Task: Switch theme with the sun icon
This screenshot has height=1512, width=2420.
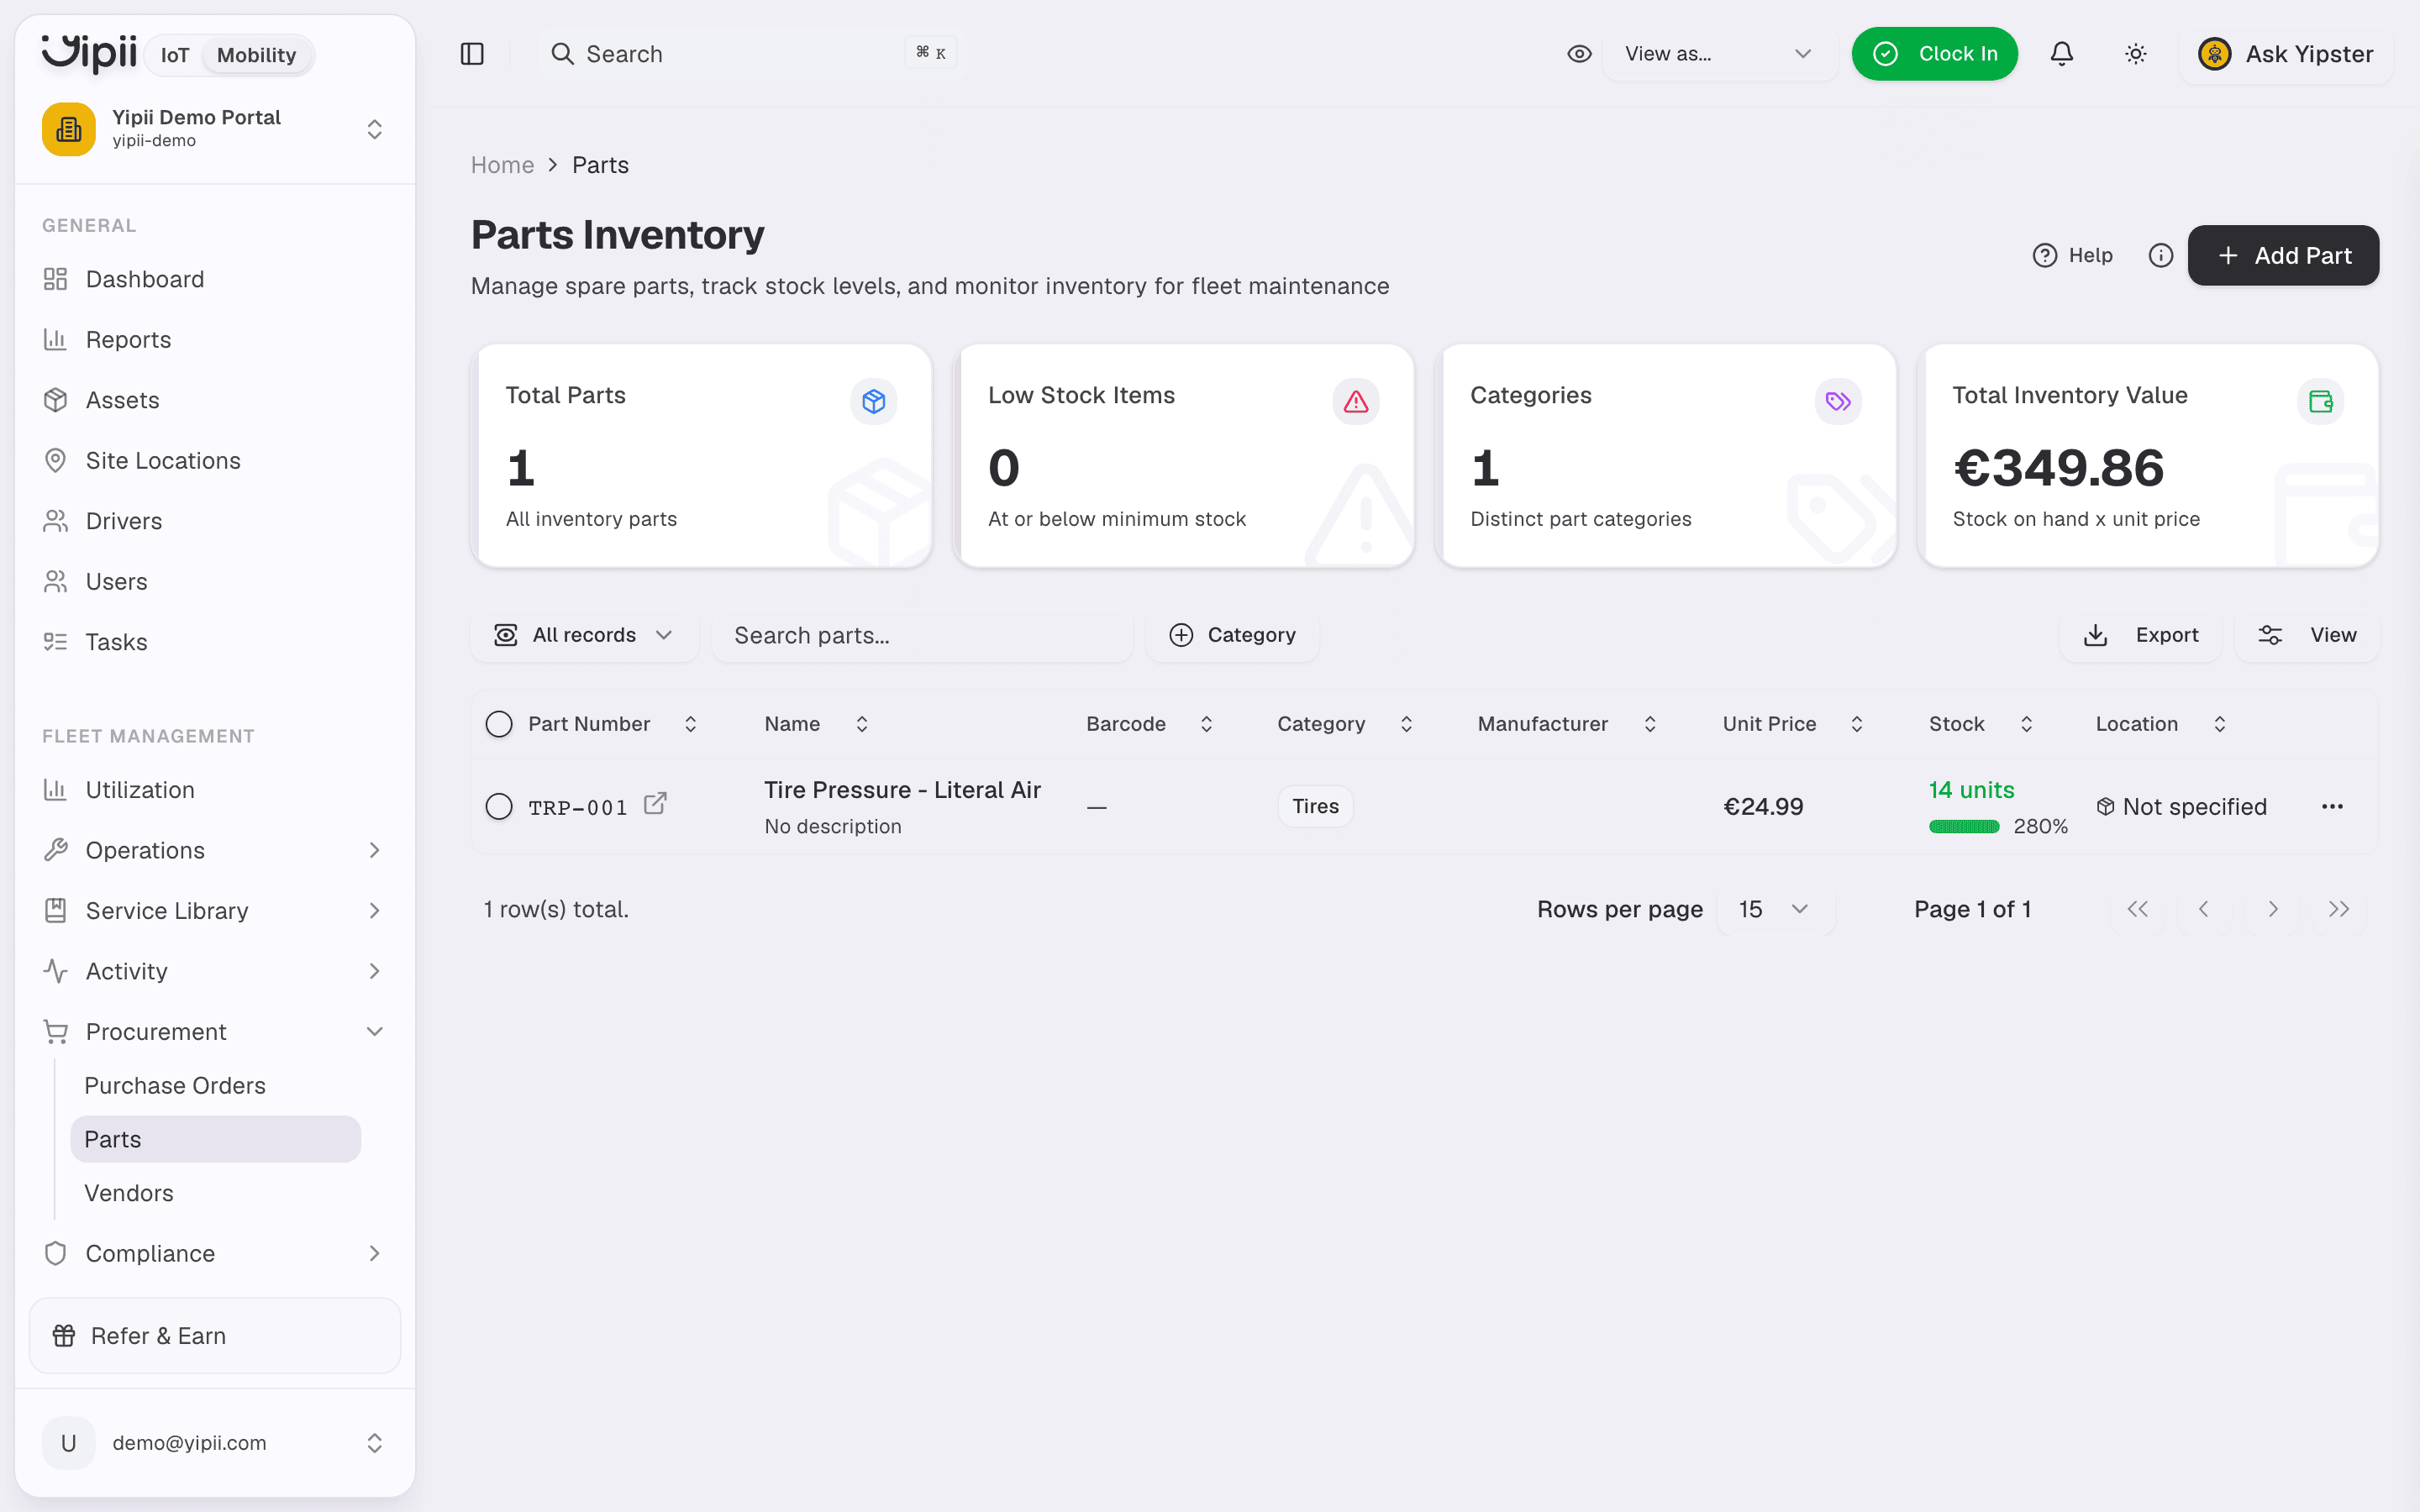Action: 2136,54
